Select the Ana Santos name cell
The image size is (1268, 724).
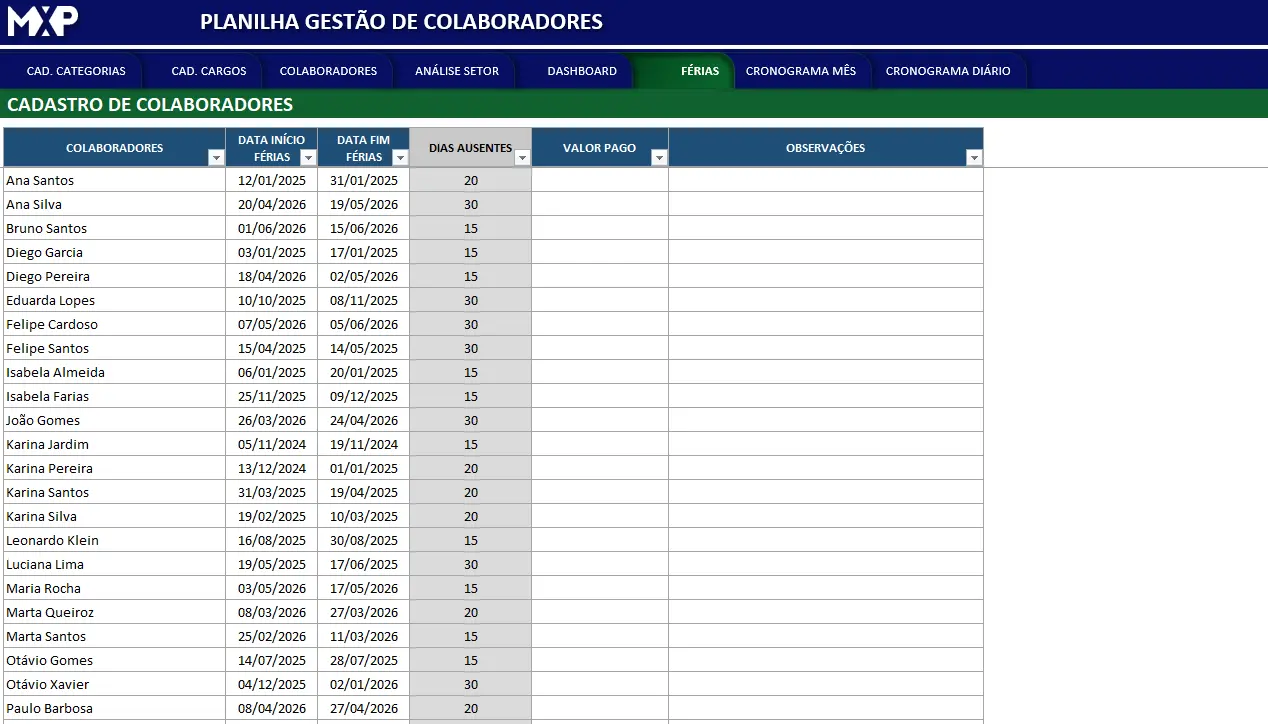(x=114, y=180)
